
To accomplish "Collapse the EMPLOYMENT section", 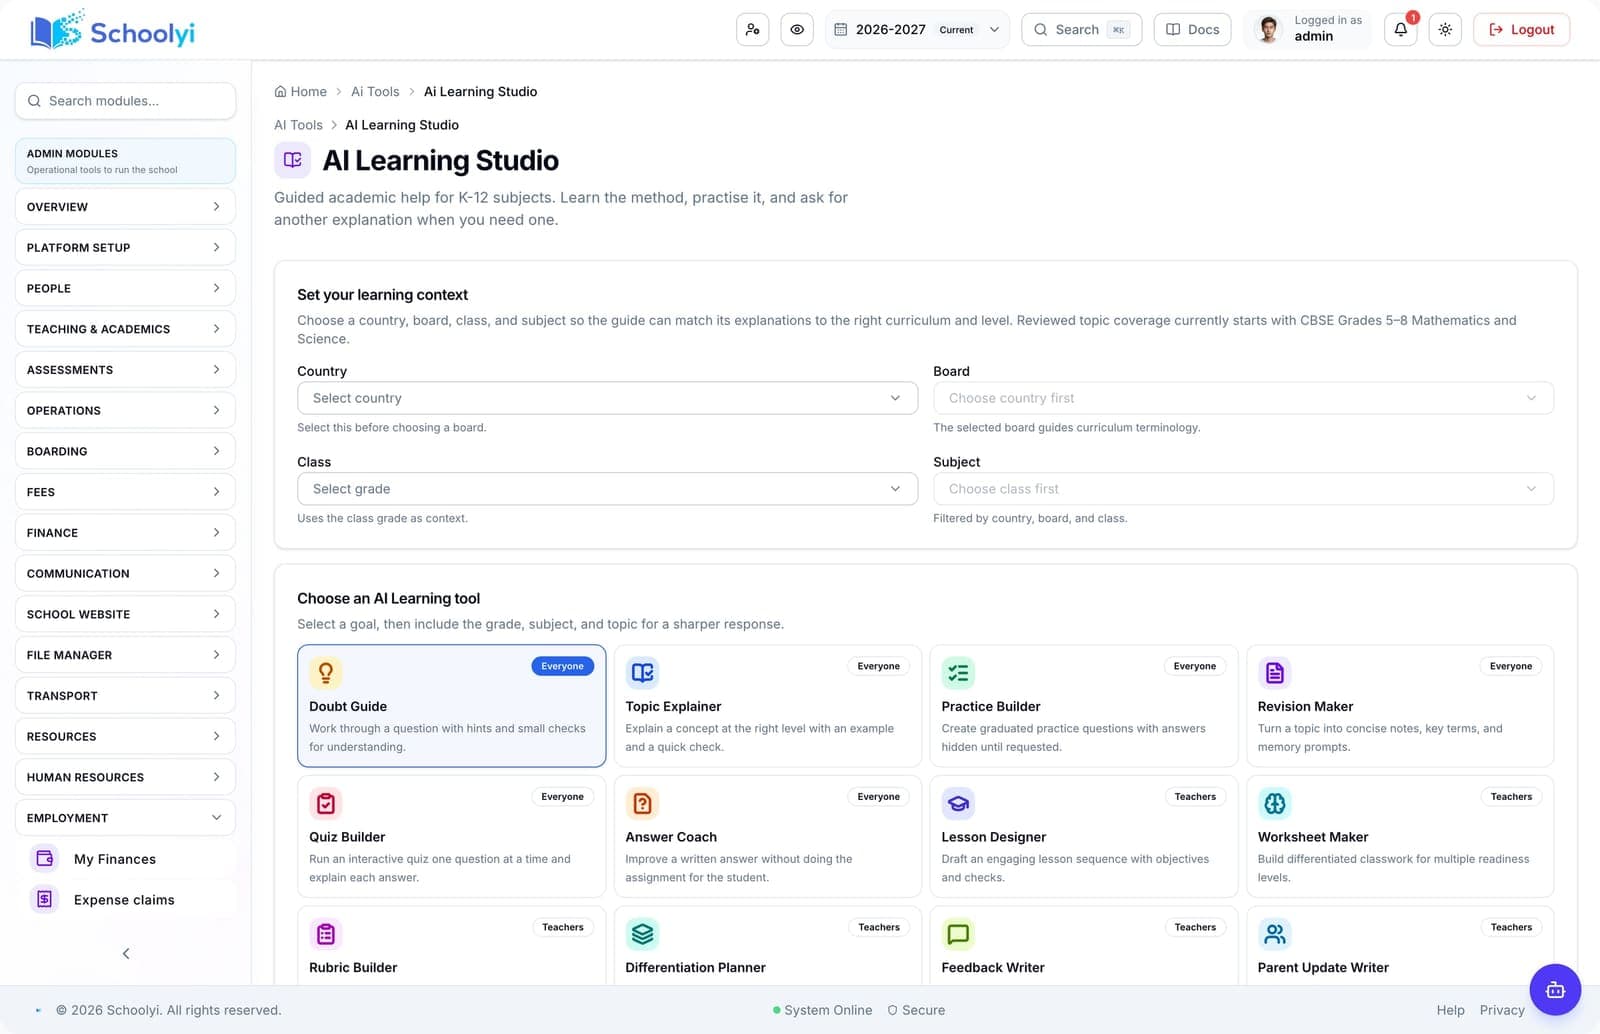I will [125, 818].
